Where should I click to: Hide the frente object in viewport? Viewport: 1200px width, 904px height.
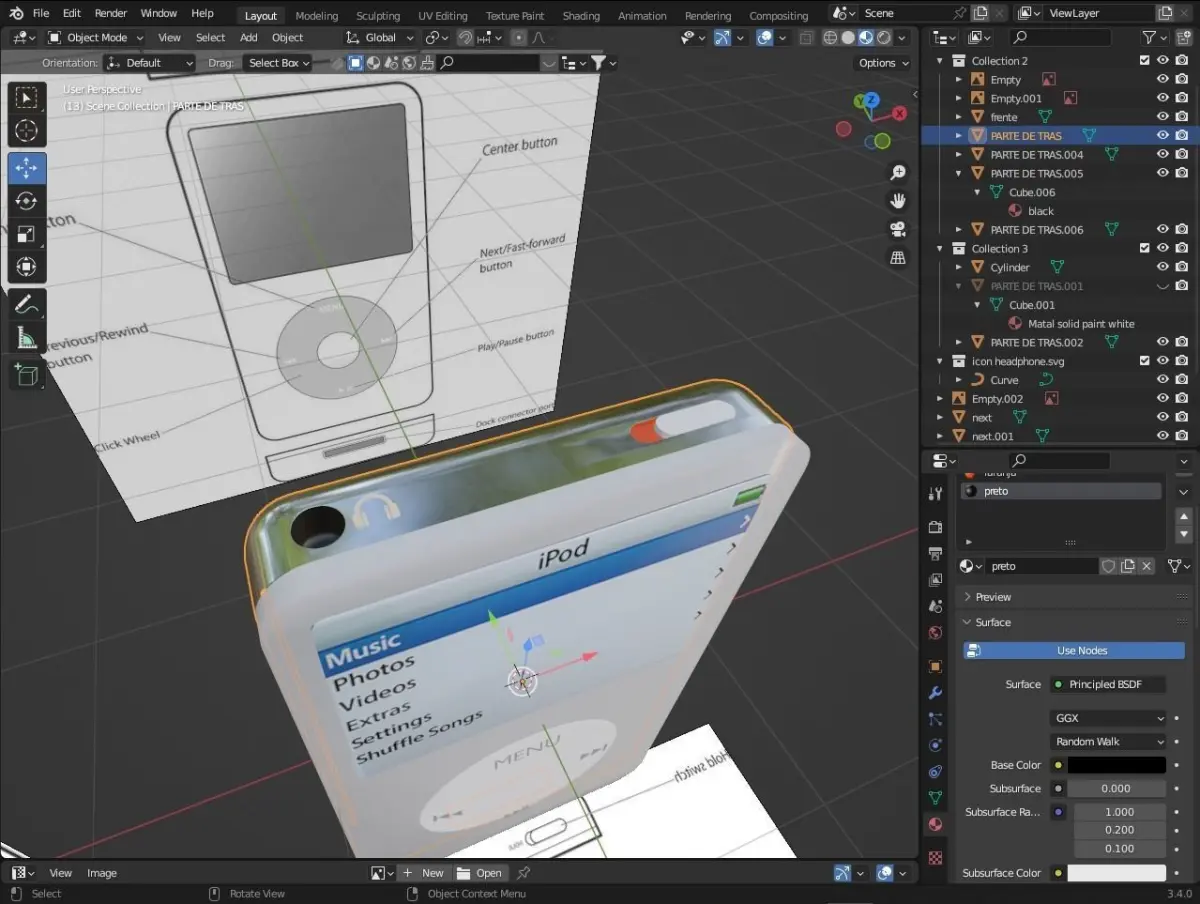point(1163,117)
